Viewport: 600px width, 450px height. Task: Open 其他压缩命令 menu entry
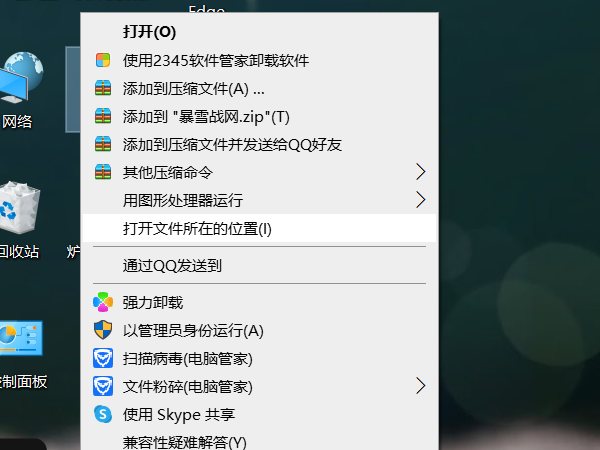pos(259,172)
